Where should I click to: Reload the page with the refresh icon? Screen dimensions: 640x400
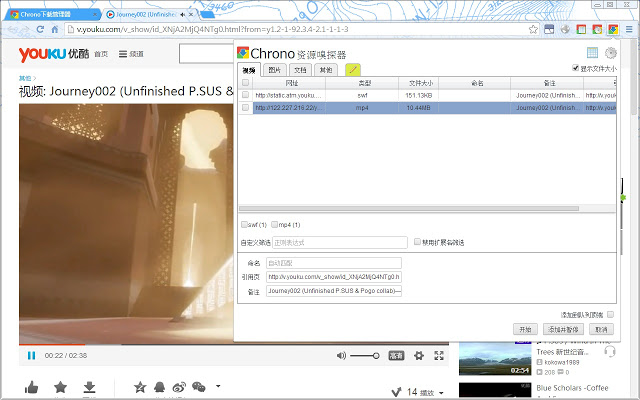click(x=40, y=29)
